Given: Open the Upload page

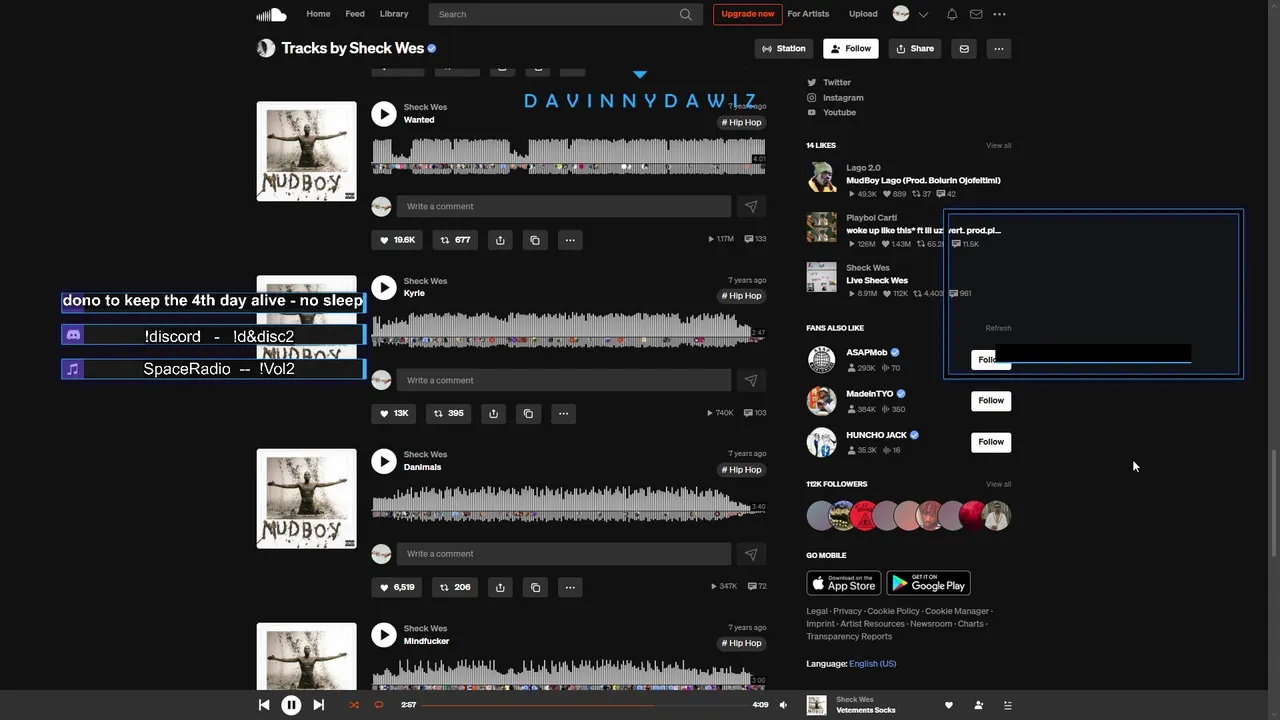Looking at the screenshot, I should click(863, 14).
